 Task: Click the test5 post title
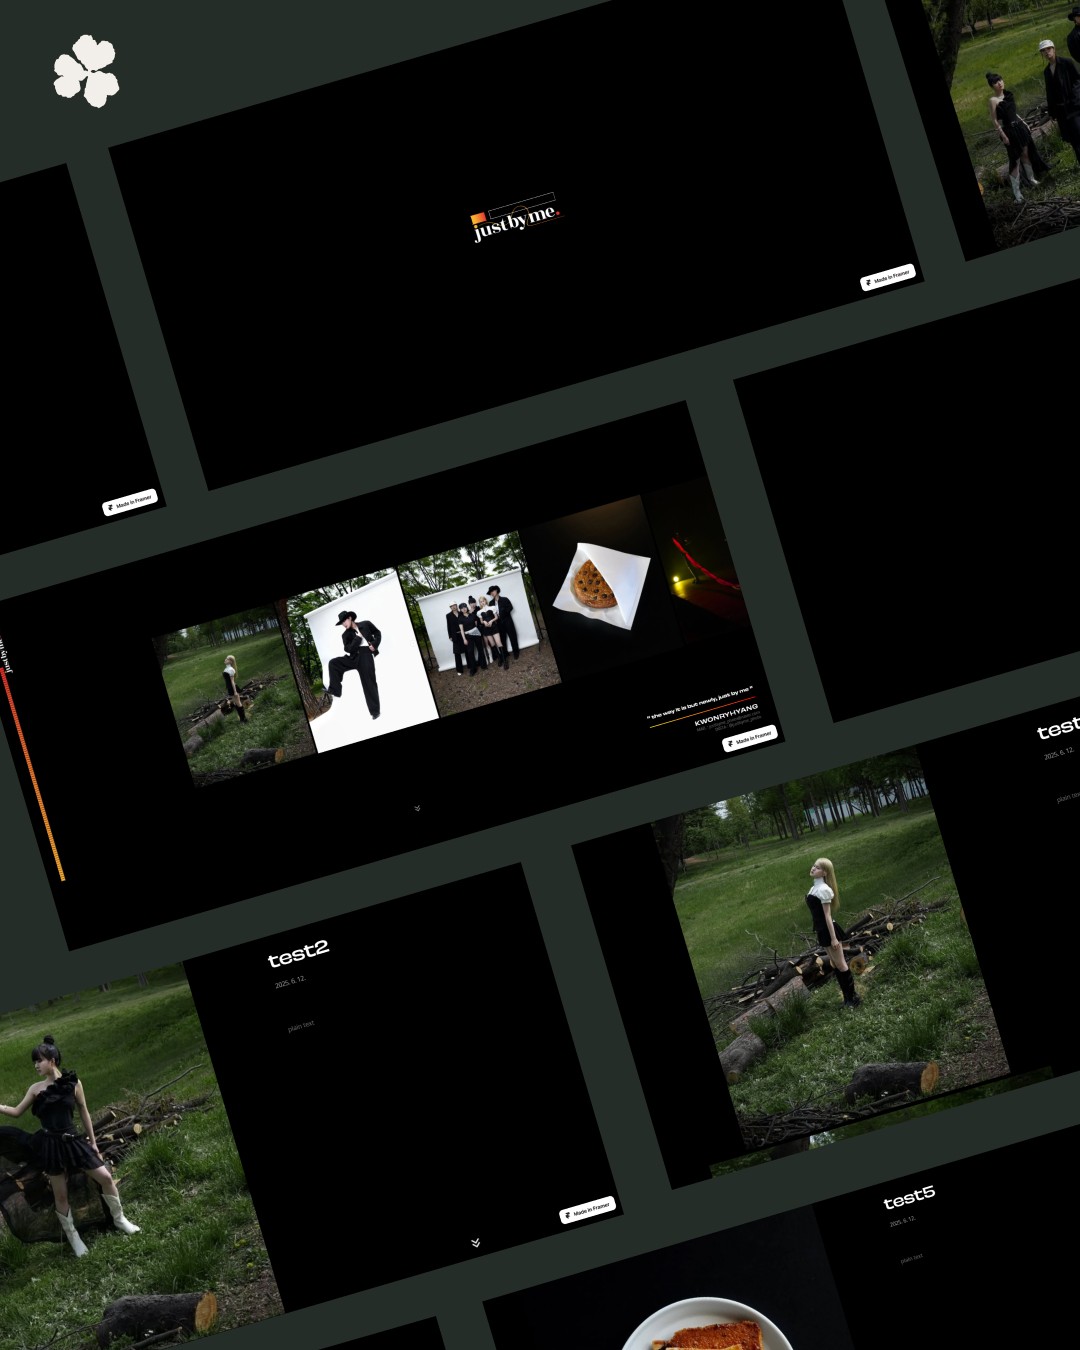tap(909, 1197)
